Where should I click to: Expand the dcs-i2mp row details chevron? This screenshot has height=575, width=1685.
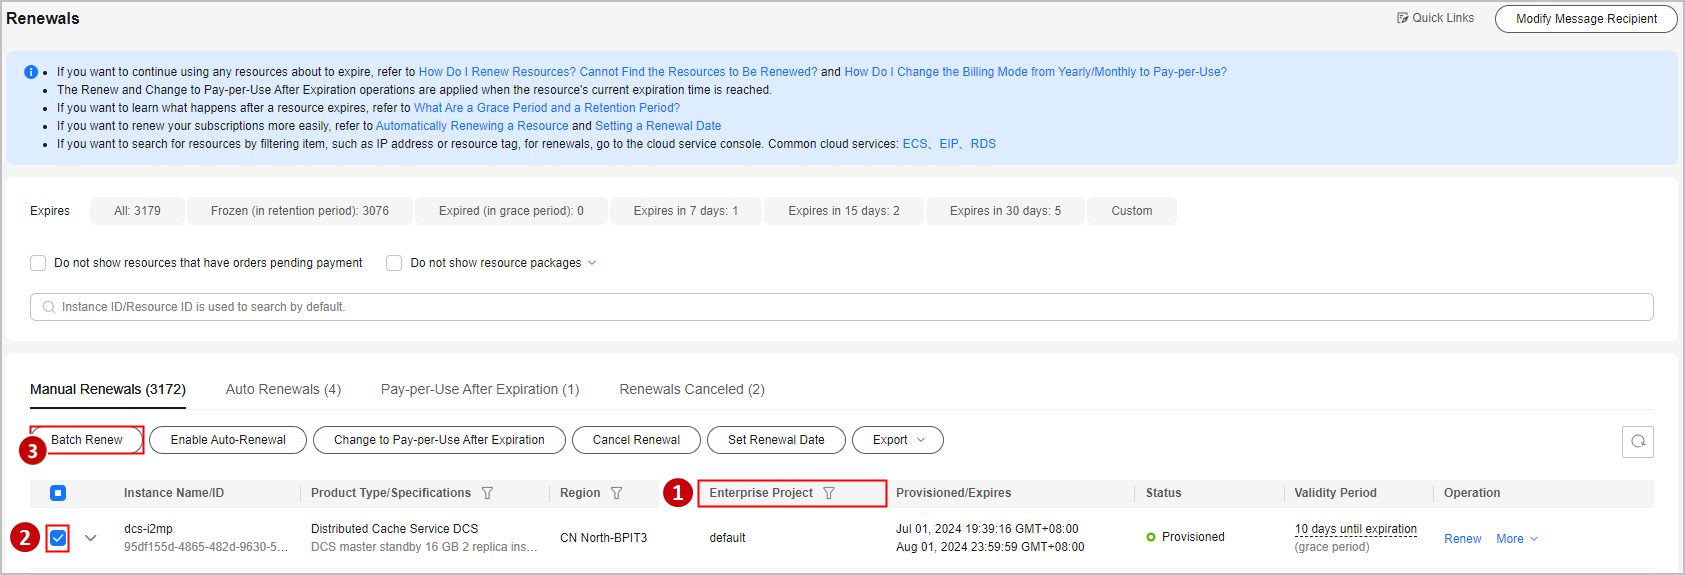pyautogui.click(x=91, y=538)
